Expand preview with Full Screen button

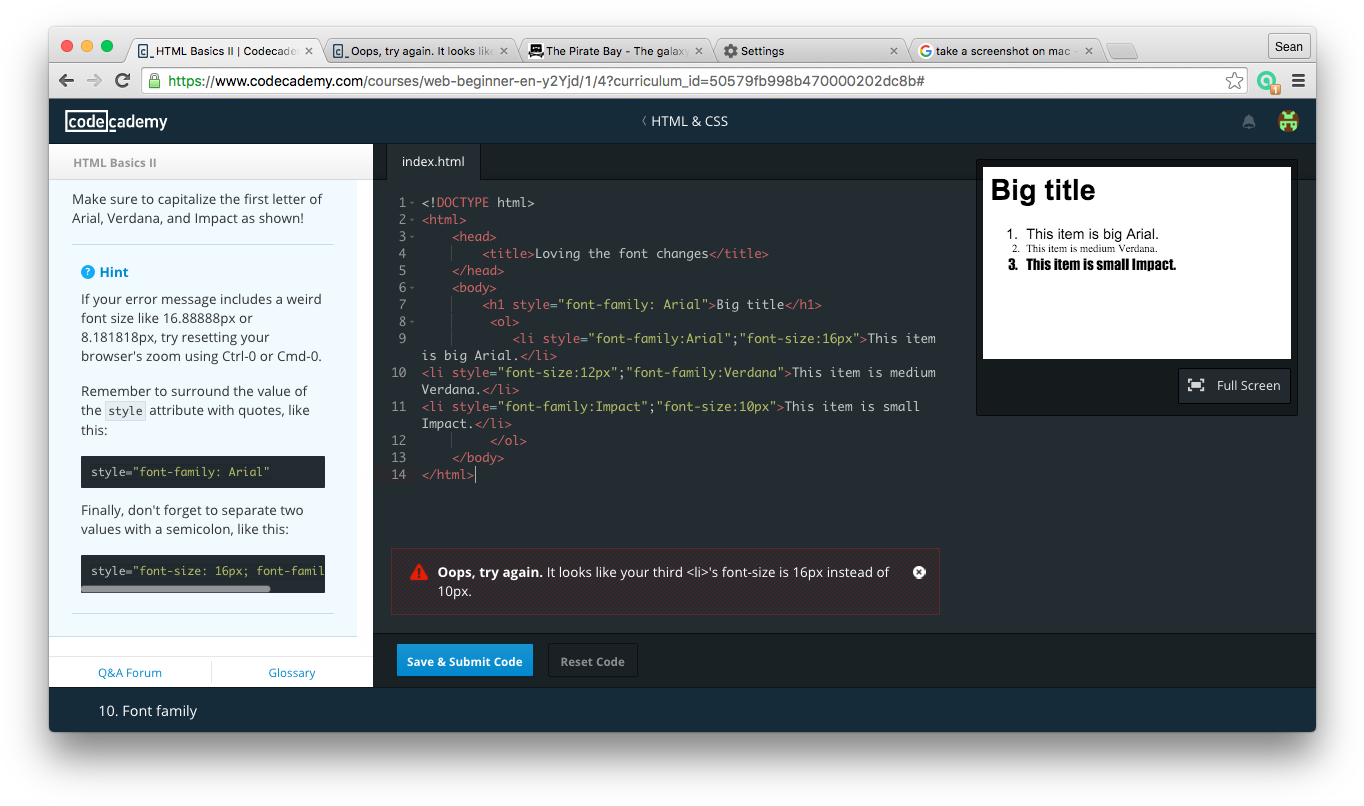click(x=1234, y=386)
